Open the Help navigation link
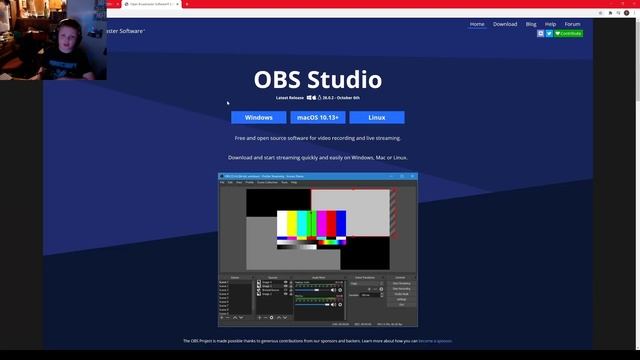640x360 pixels. 550,24
